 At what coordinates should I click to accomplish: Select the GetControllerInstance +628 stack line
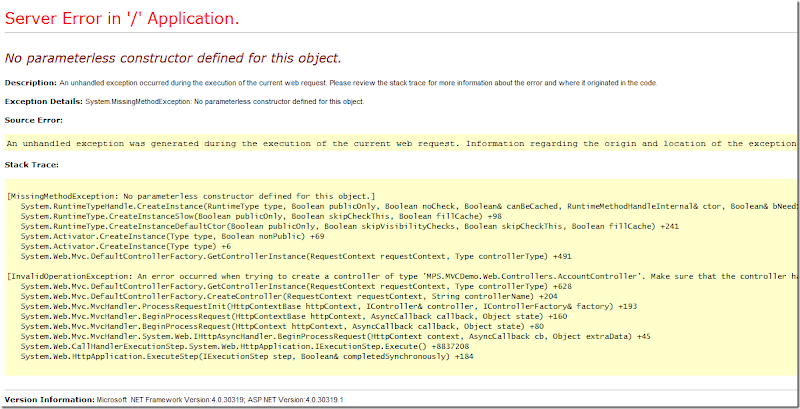coord(296,286)
